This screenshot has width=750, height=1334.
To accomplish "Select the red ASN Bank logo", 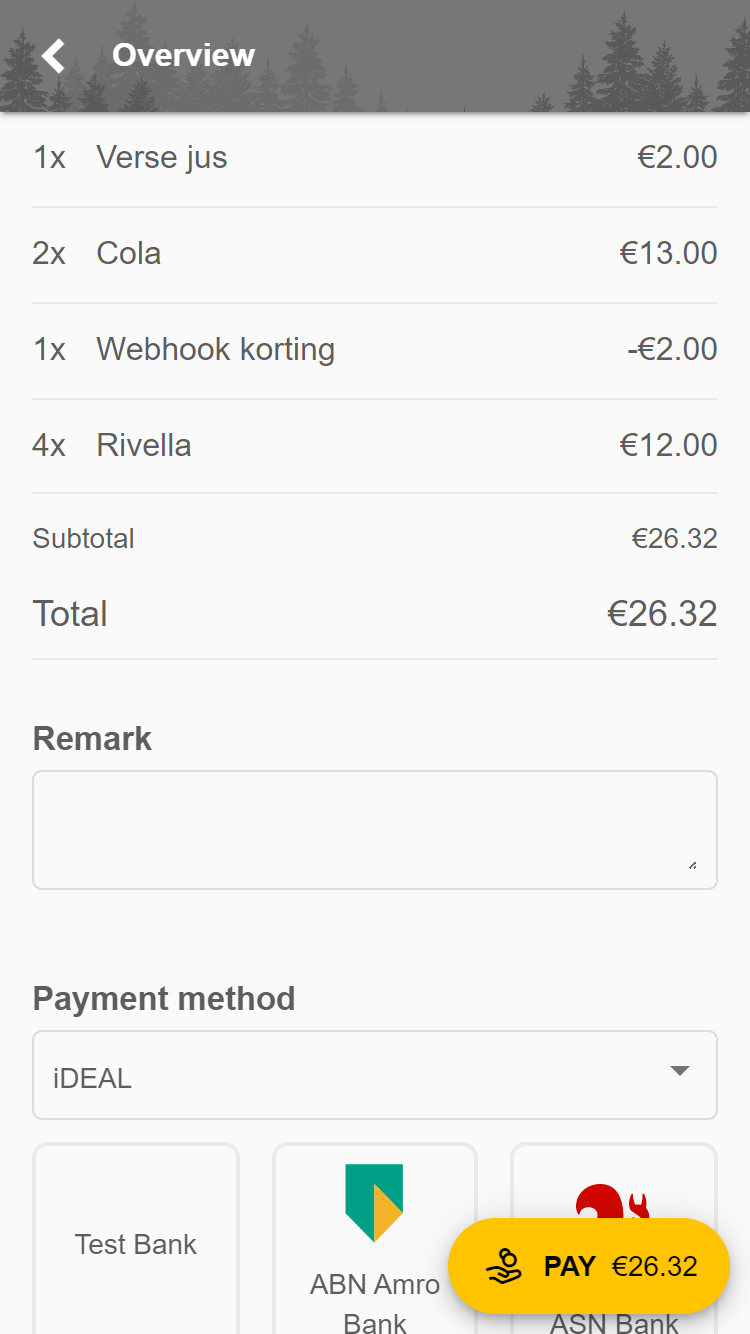I will point(612,1202).
